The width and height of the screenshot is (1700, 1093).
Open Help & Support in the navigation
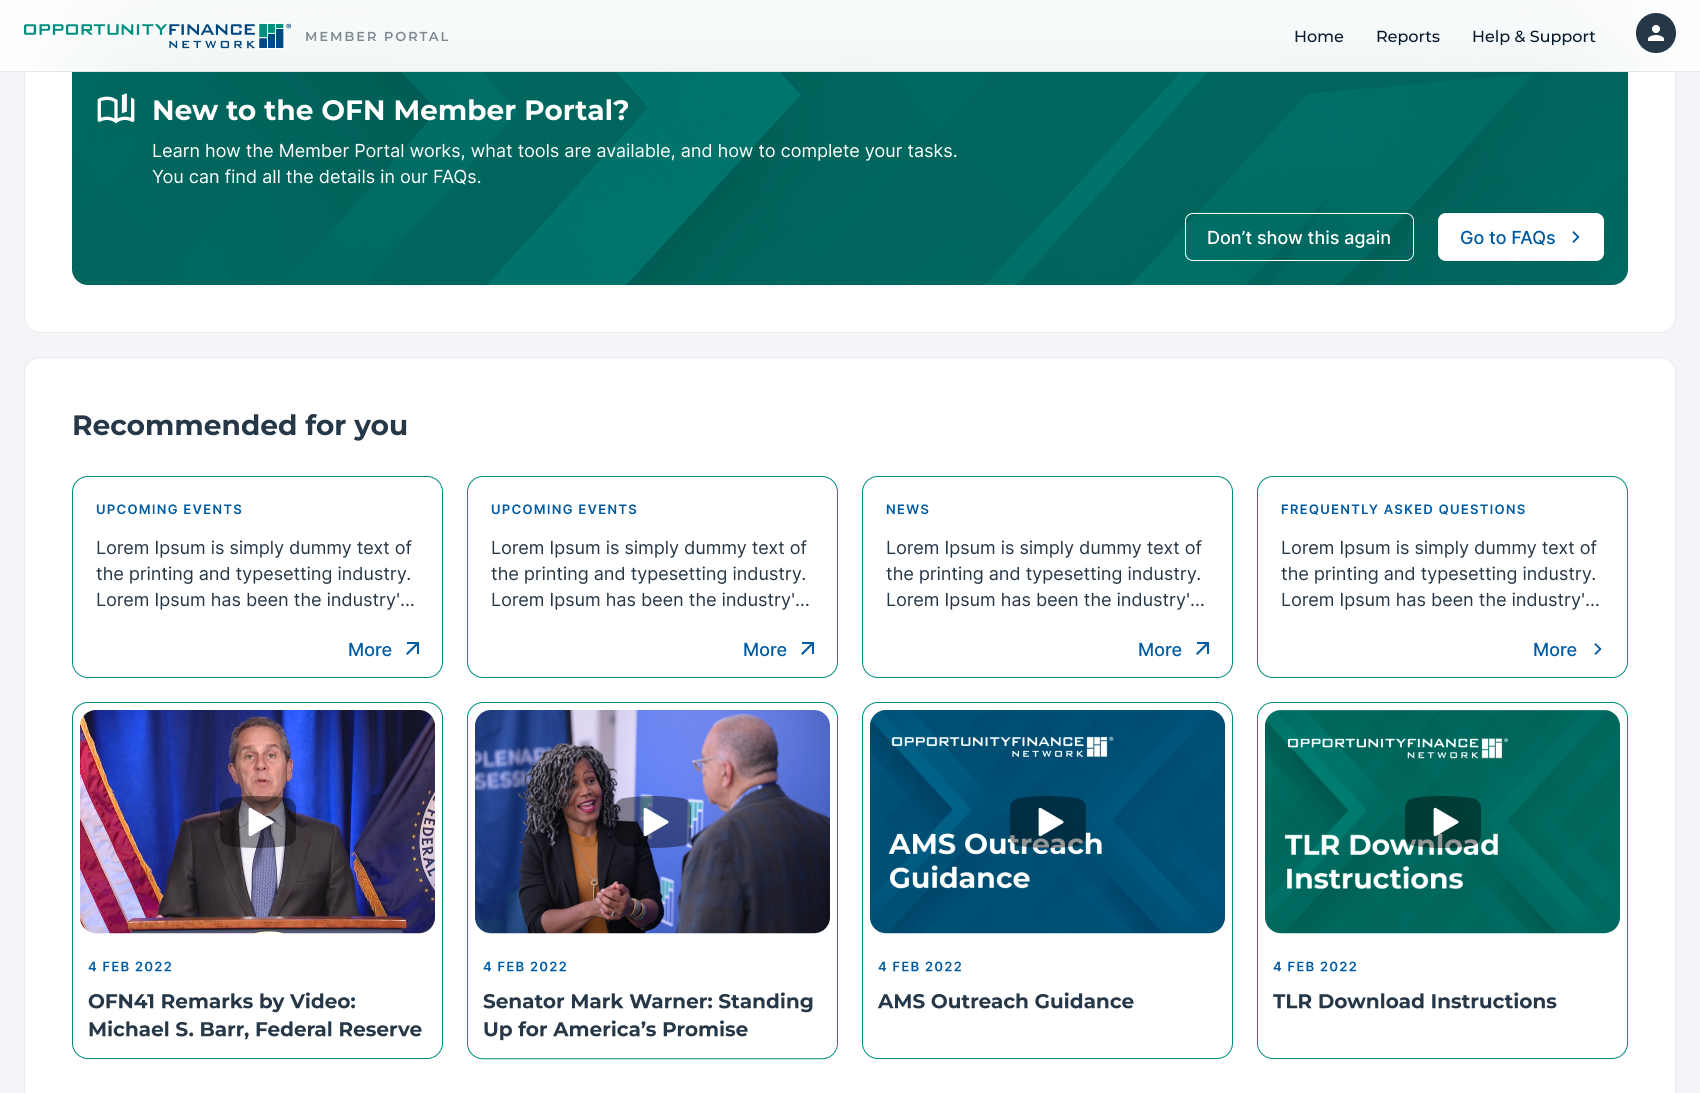point(1533,36)
